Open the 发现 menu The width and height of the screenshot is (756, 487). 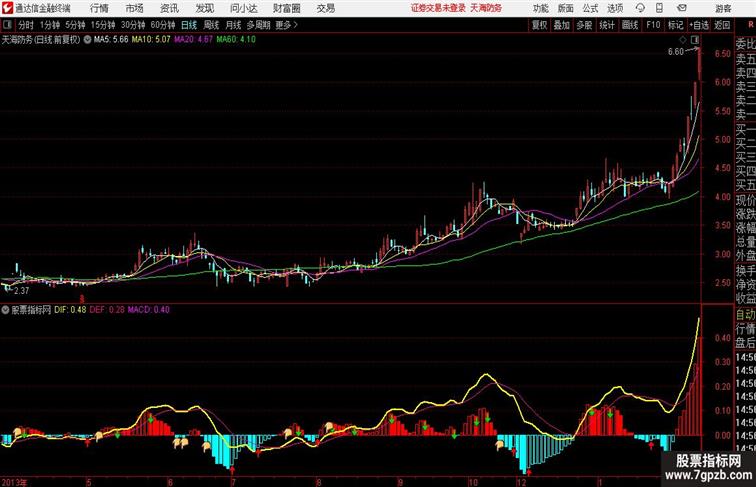click(x=204, y=8)
